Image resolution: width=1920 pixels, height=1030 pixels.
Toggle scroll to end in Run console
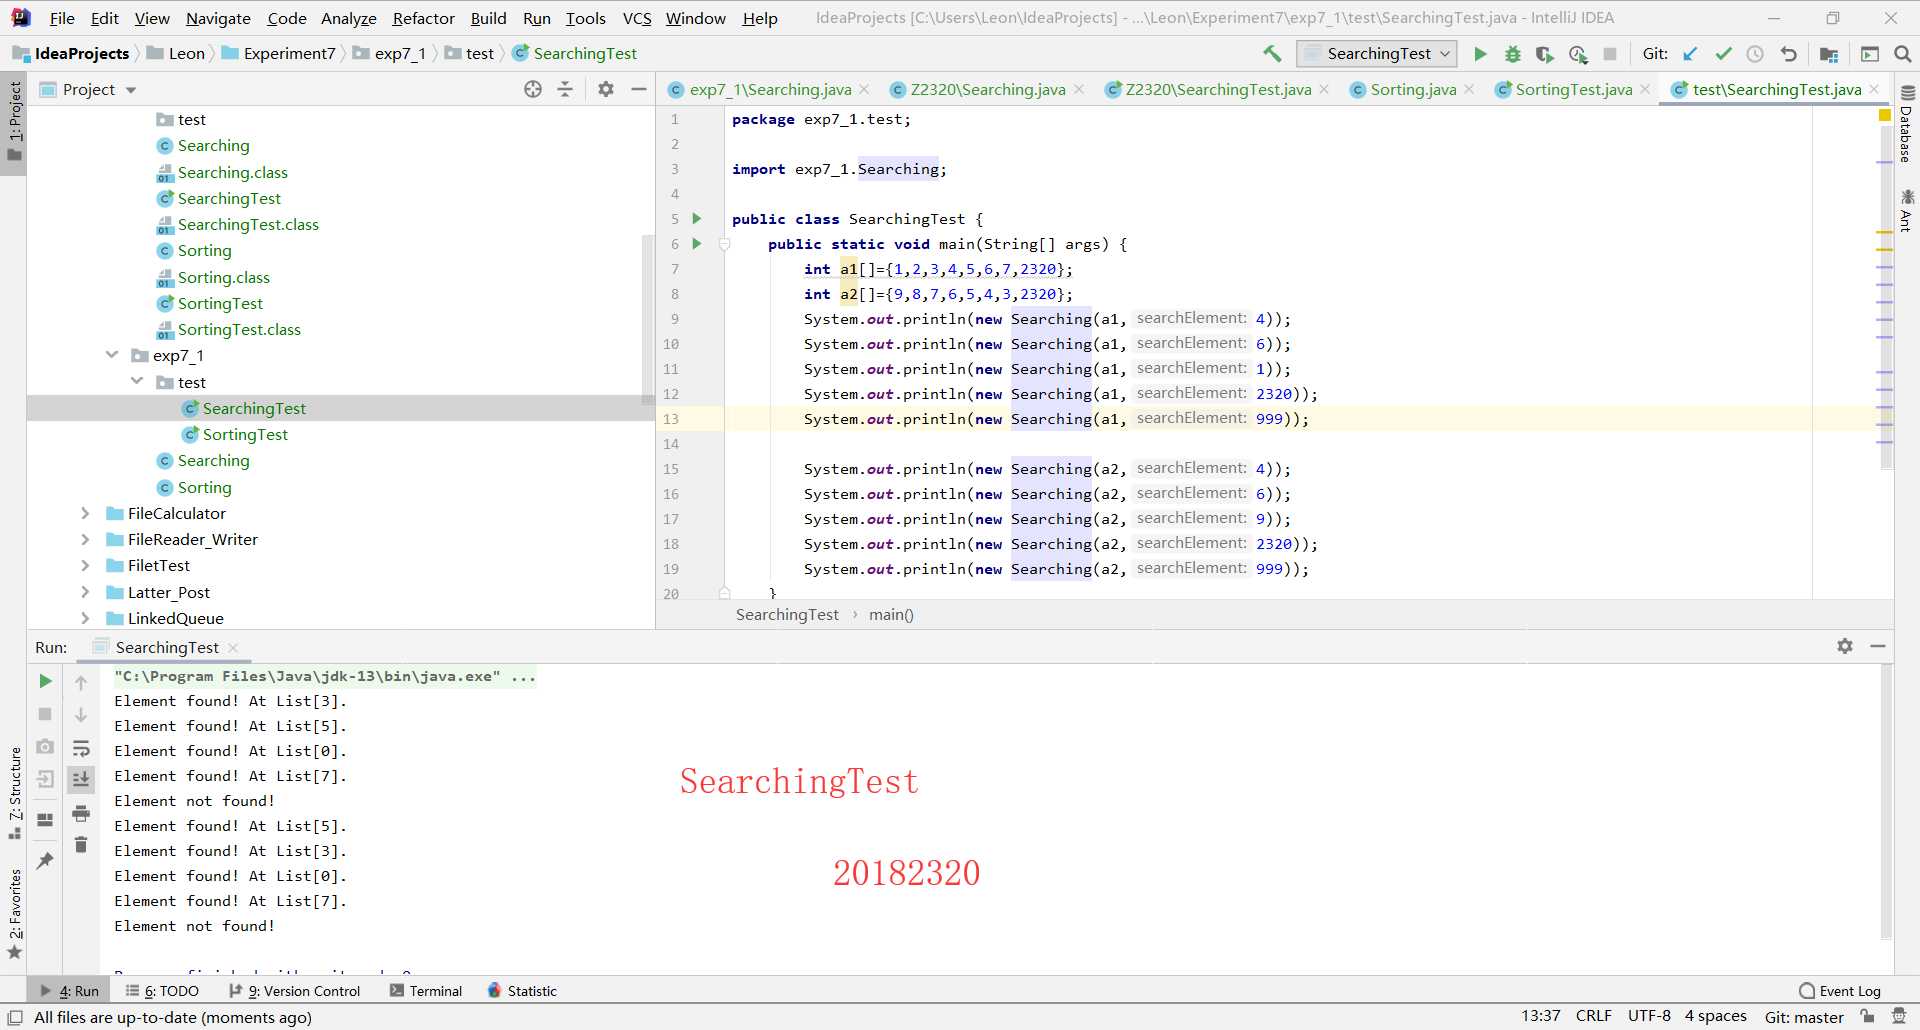pyautogui.click(x=81, y=779)
